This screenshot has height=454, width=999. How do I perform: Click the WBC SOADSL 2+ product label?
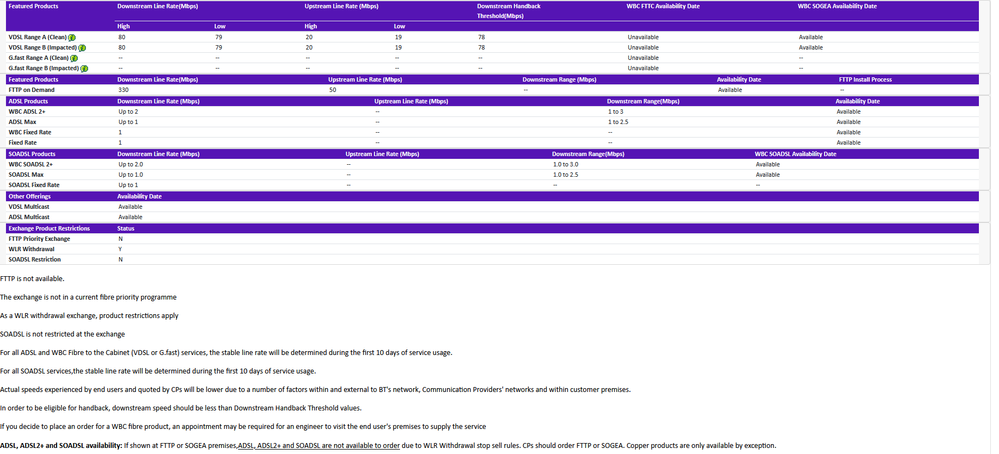[x=31, y=164]
